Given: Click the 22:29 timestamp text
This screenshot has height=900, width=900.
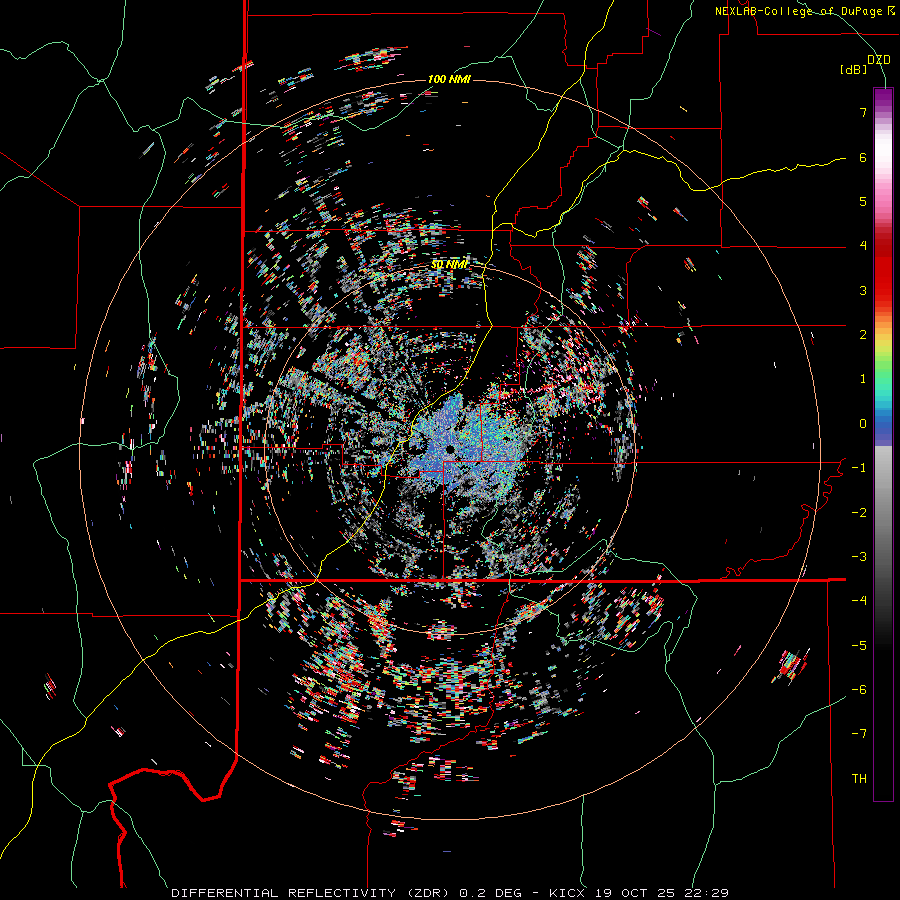Looking at the screenshot, I should click(x=707, y=893).
